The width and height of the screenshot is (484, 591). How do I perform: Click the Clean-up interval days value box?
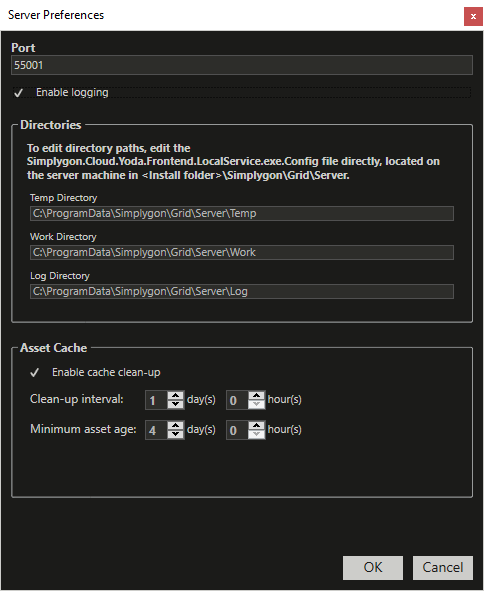pyautogui.click(x=156, y=400)
